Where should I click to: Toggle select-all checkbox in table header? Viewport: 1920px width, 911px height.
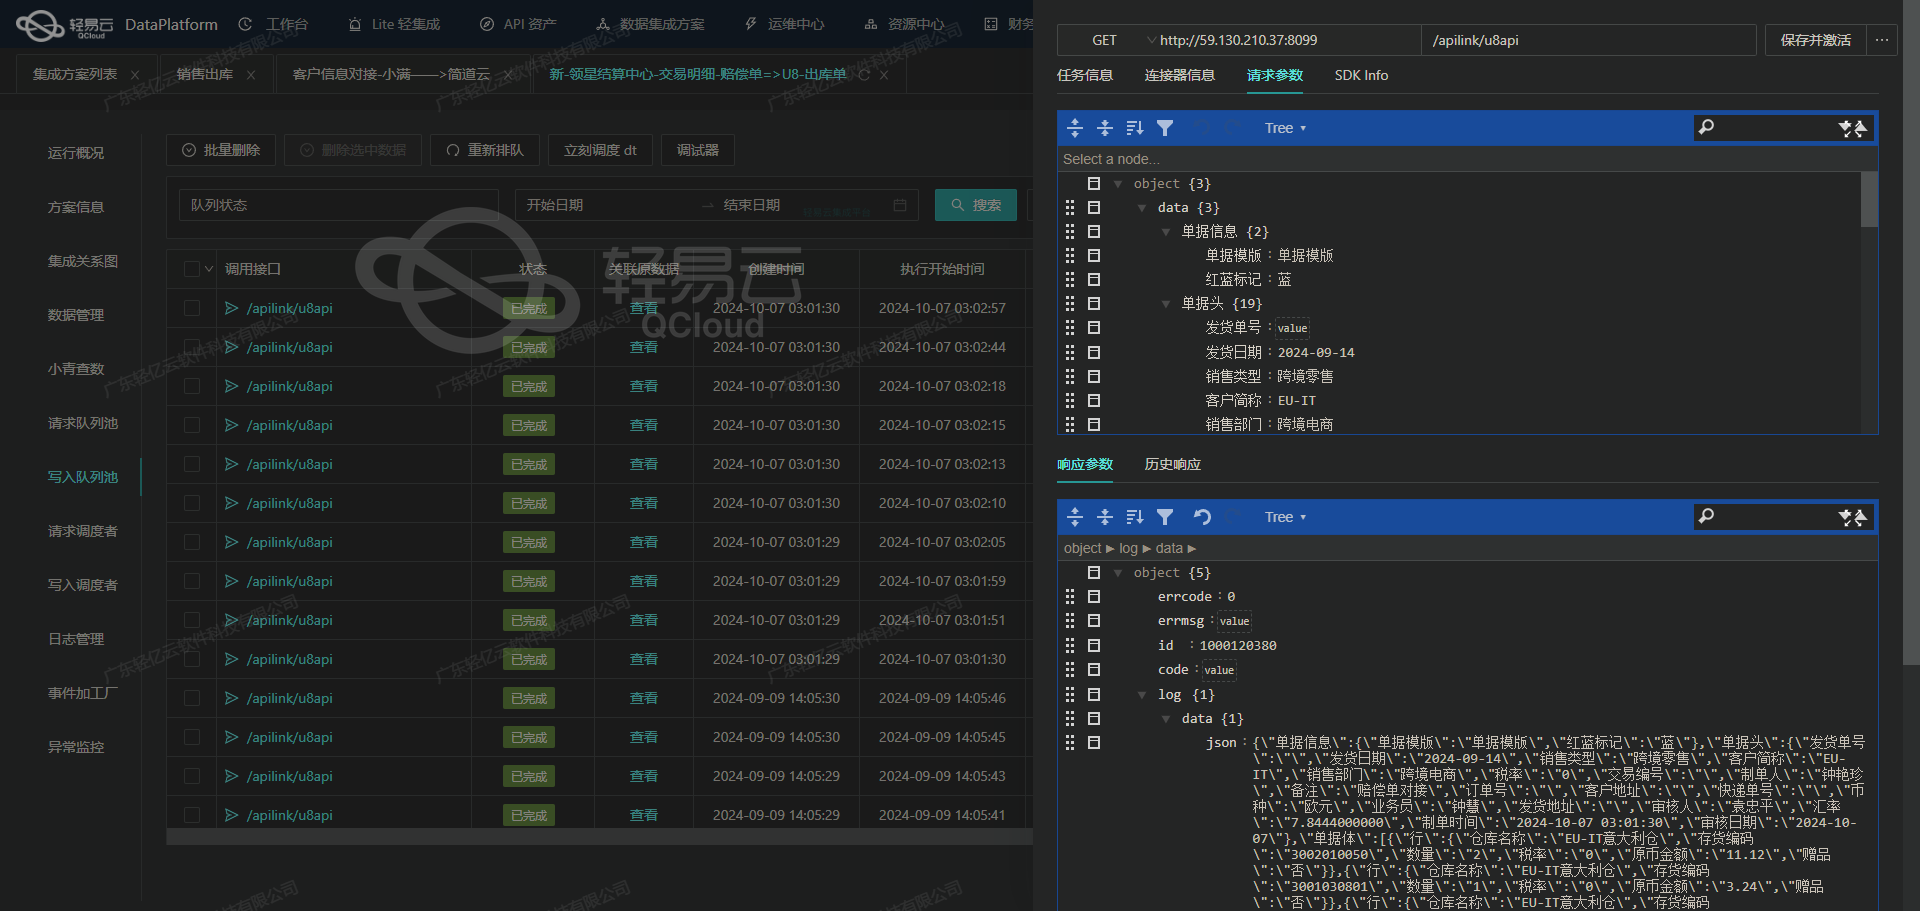coord(192,269)
